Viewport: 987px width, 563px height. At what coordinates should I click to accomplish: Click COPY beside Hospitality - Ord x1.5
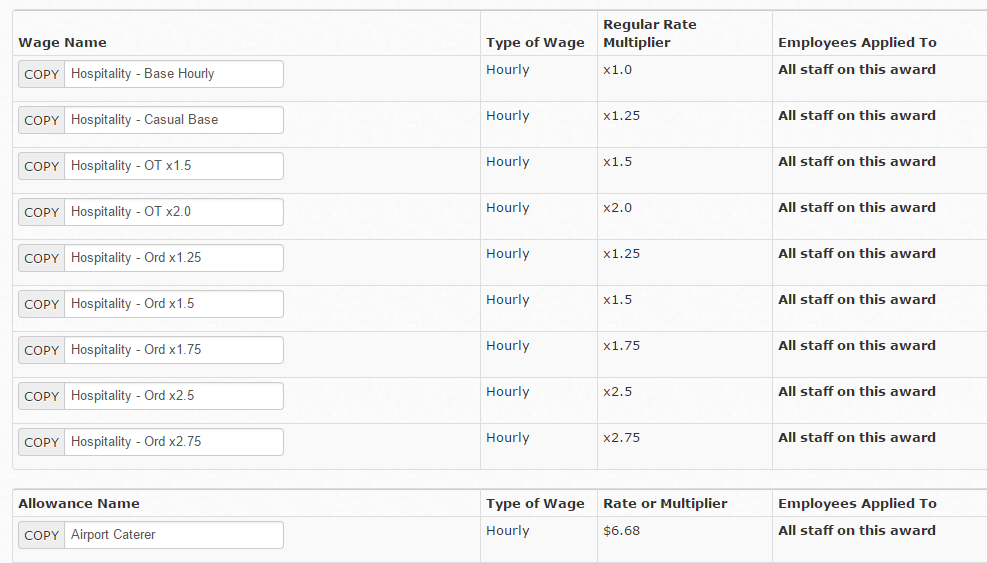42,304
